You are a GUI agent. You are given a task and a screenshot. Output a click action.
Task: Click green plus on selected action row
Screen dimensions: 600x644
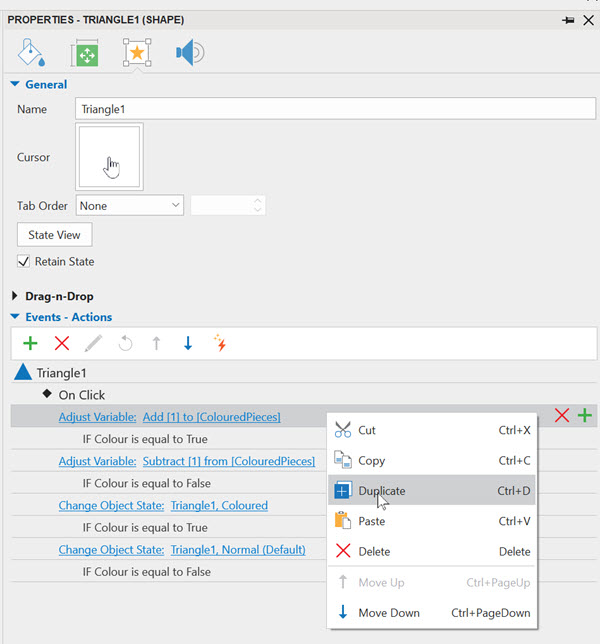pyautogui.click(x=585, y=416)
